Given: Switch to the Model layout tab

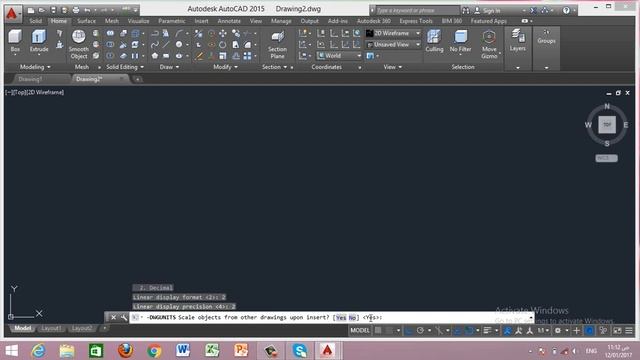Looking at the screenshot, I should (22, 328).
